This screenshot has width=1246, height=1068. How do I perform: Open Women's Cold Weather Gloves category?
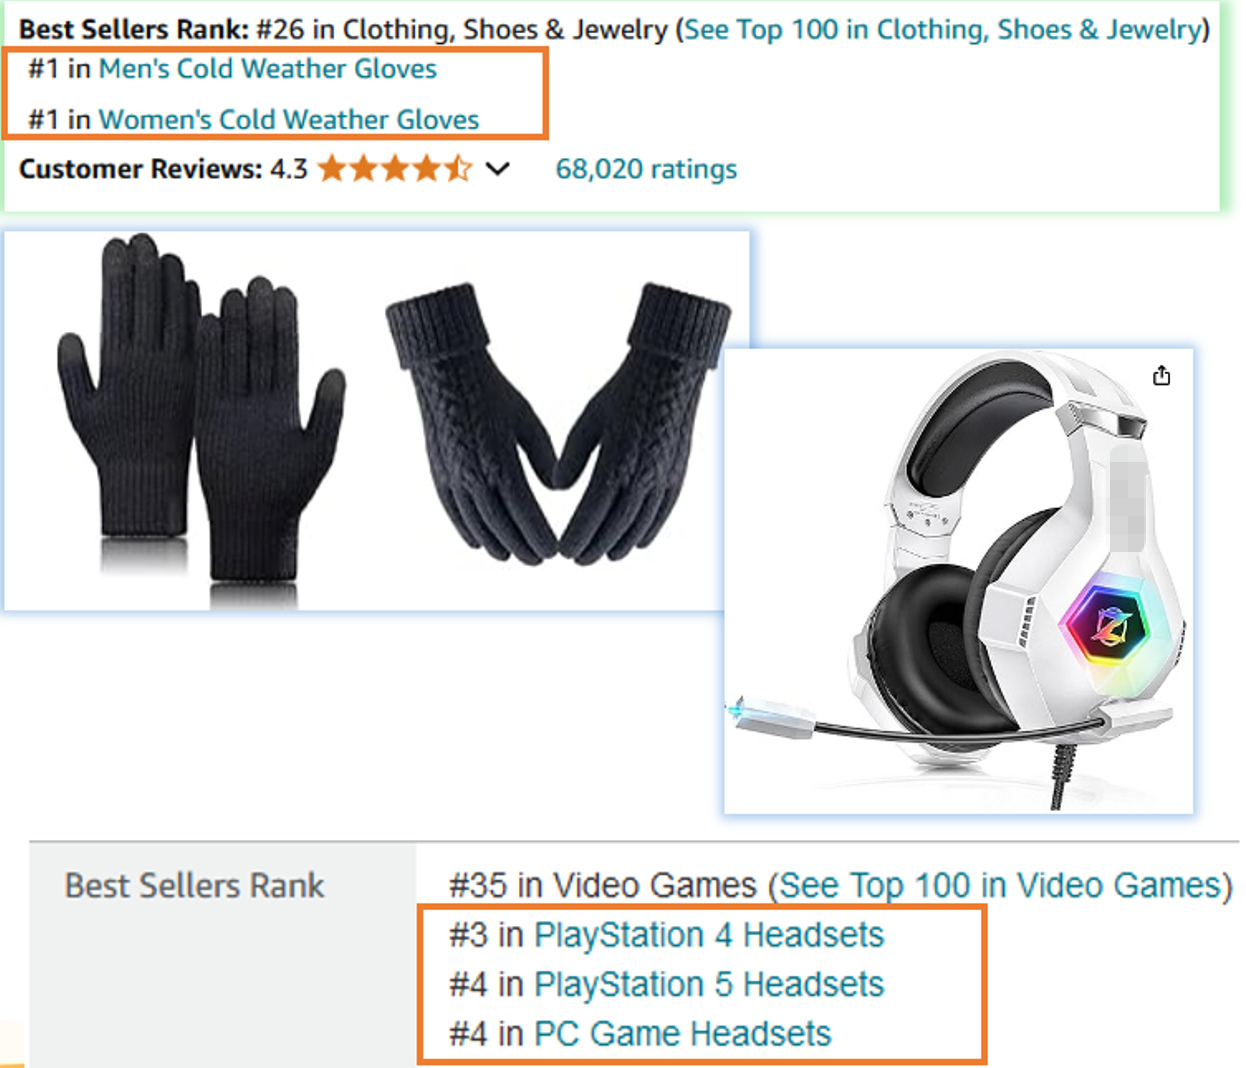click(x=289, y=120)
